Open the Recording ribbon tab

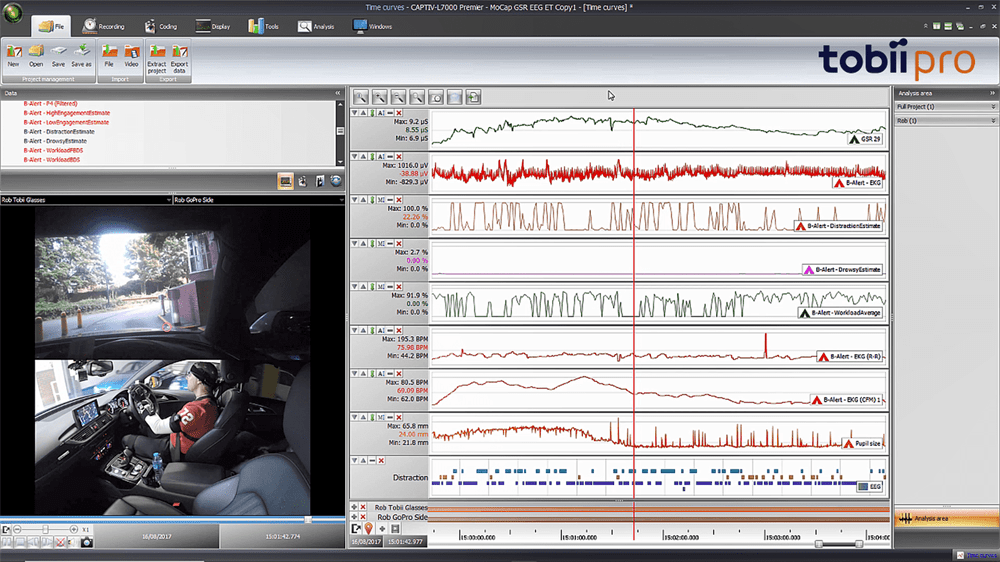pyautogui.click(x=103, y=26)
